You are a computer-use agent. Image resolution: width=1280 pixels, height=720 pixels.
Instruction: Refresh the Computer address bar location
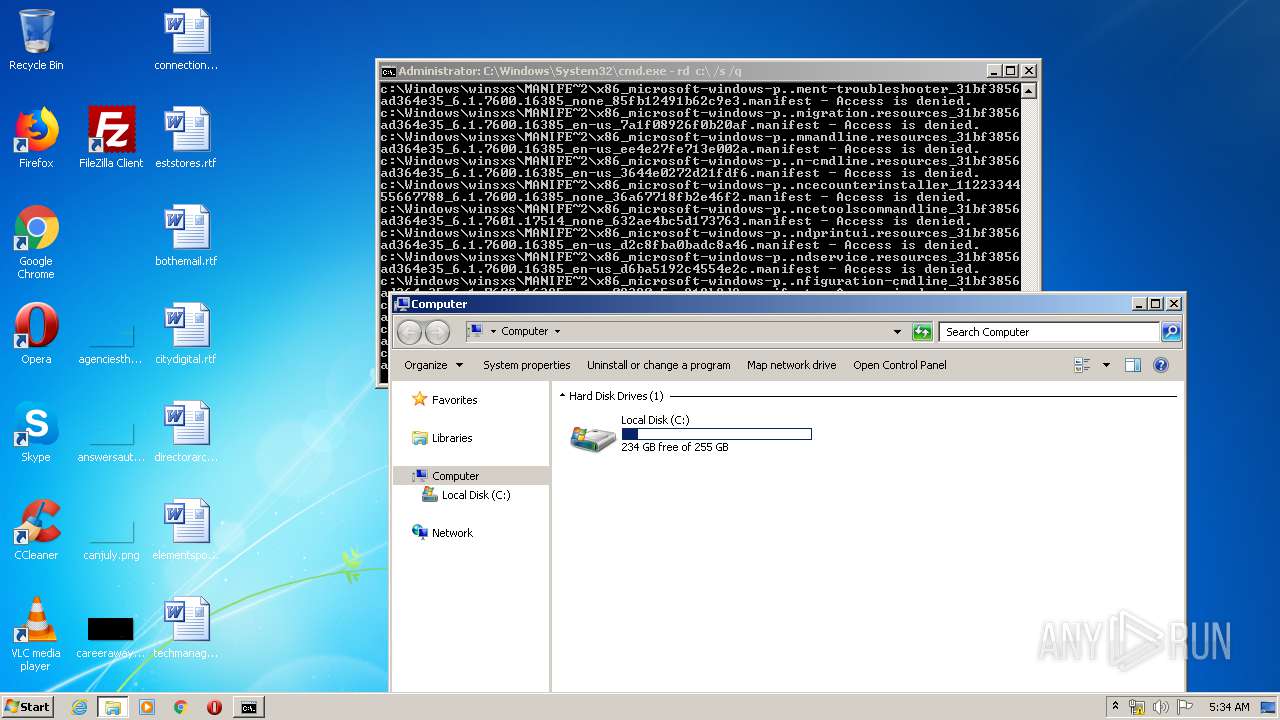tap(922, 332)
